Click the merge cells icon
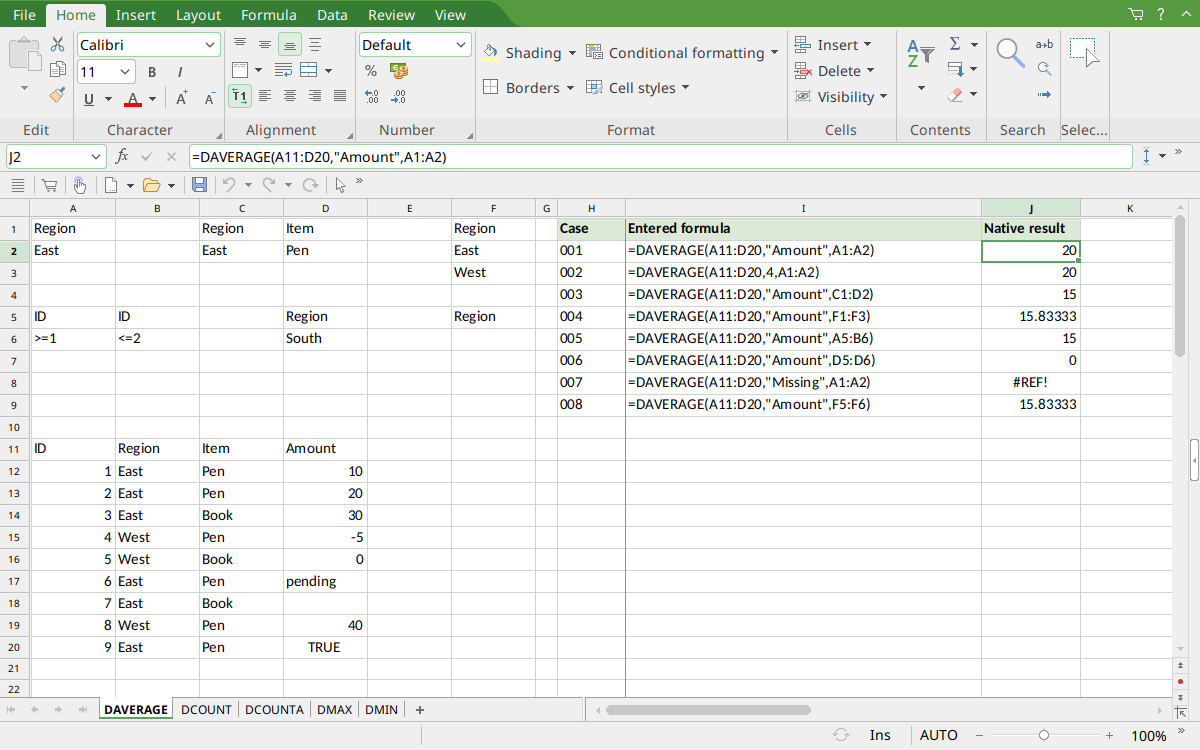This screenshot has width=1200, height=750. pos(309,70)
